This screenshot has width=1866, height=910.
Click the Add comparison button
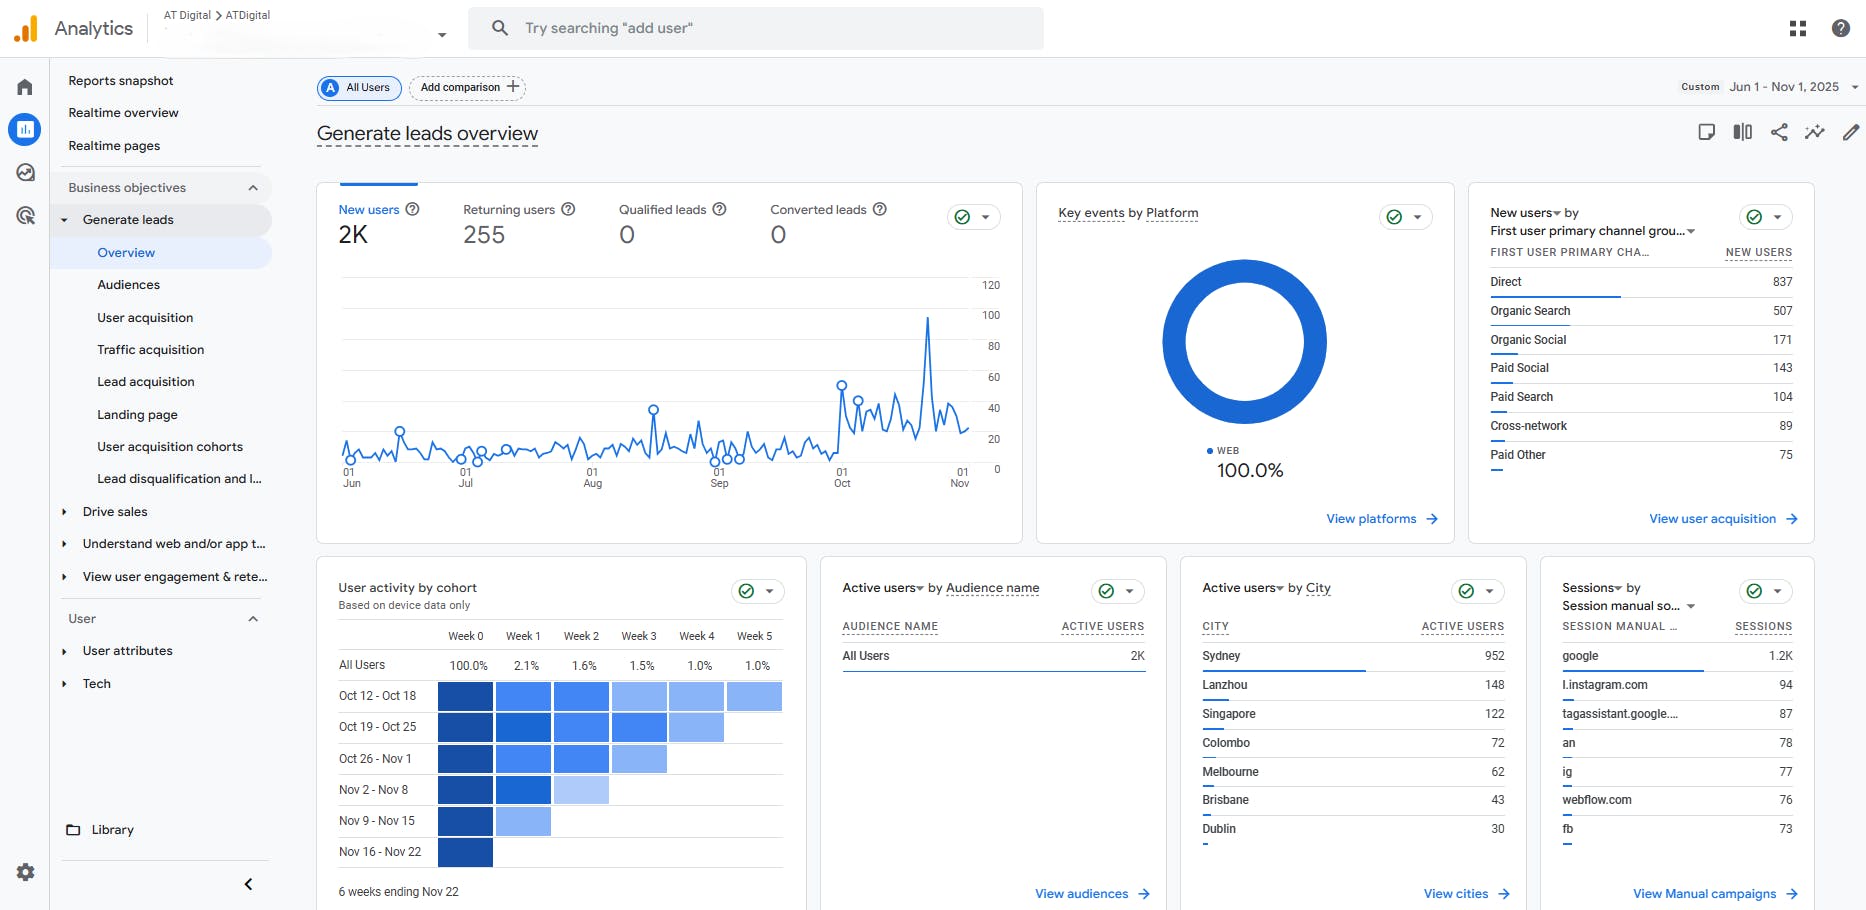(467, 87)
